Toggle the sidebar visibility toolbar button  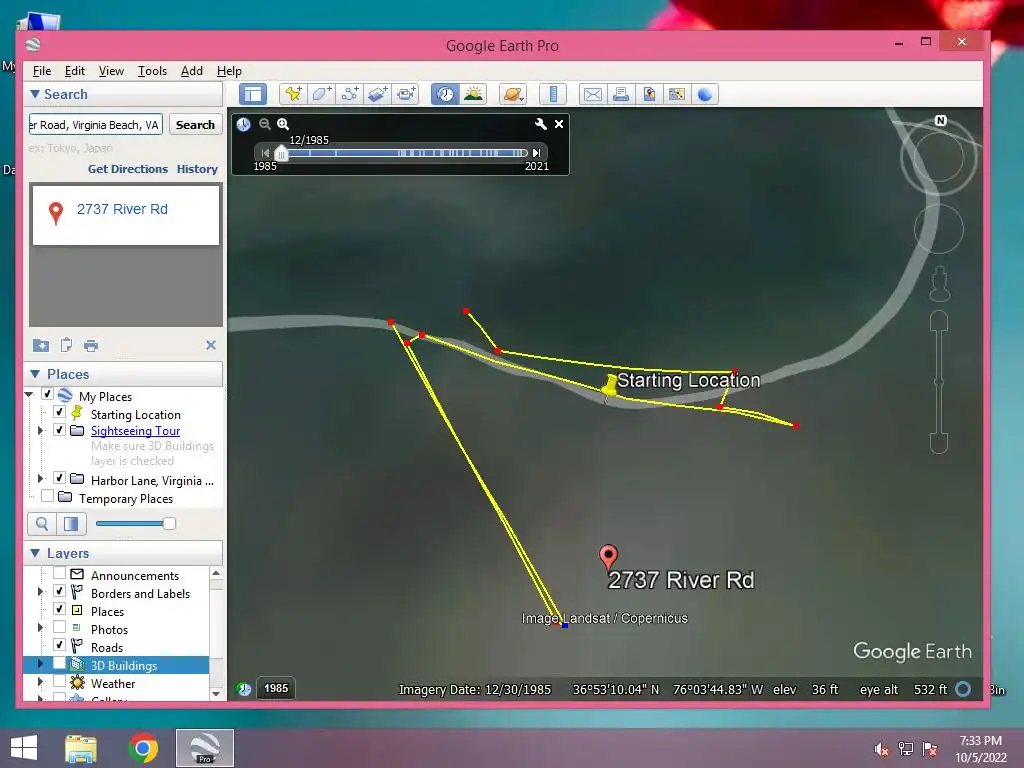[253, 94]
